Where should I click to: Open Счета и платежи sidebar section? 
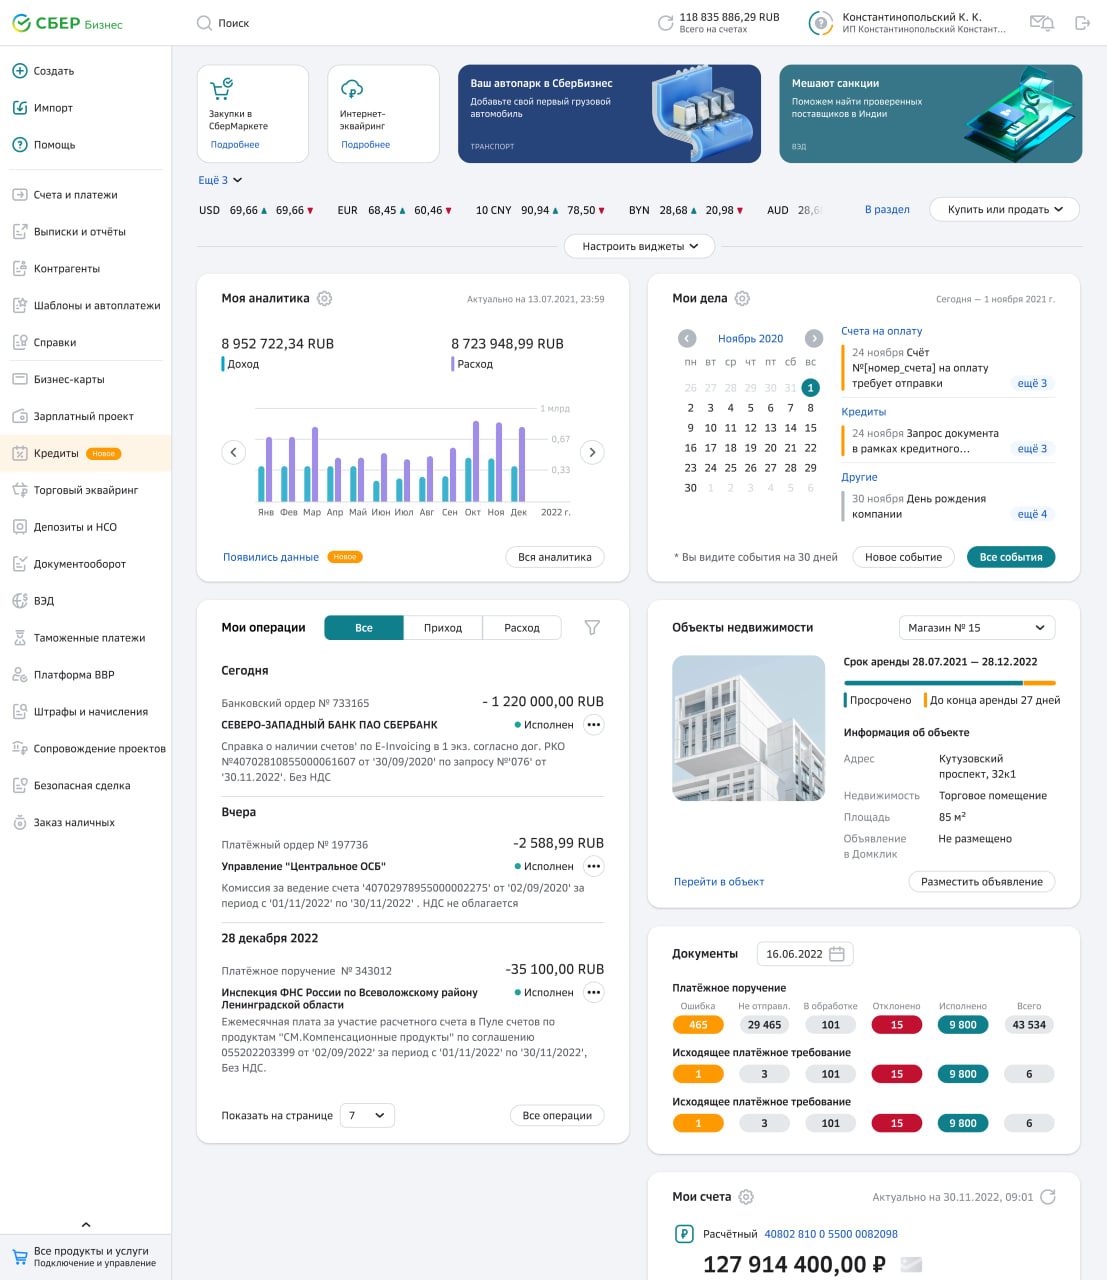pos(75,195)
